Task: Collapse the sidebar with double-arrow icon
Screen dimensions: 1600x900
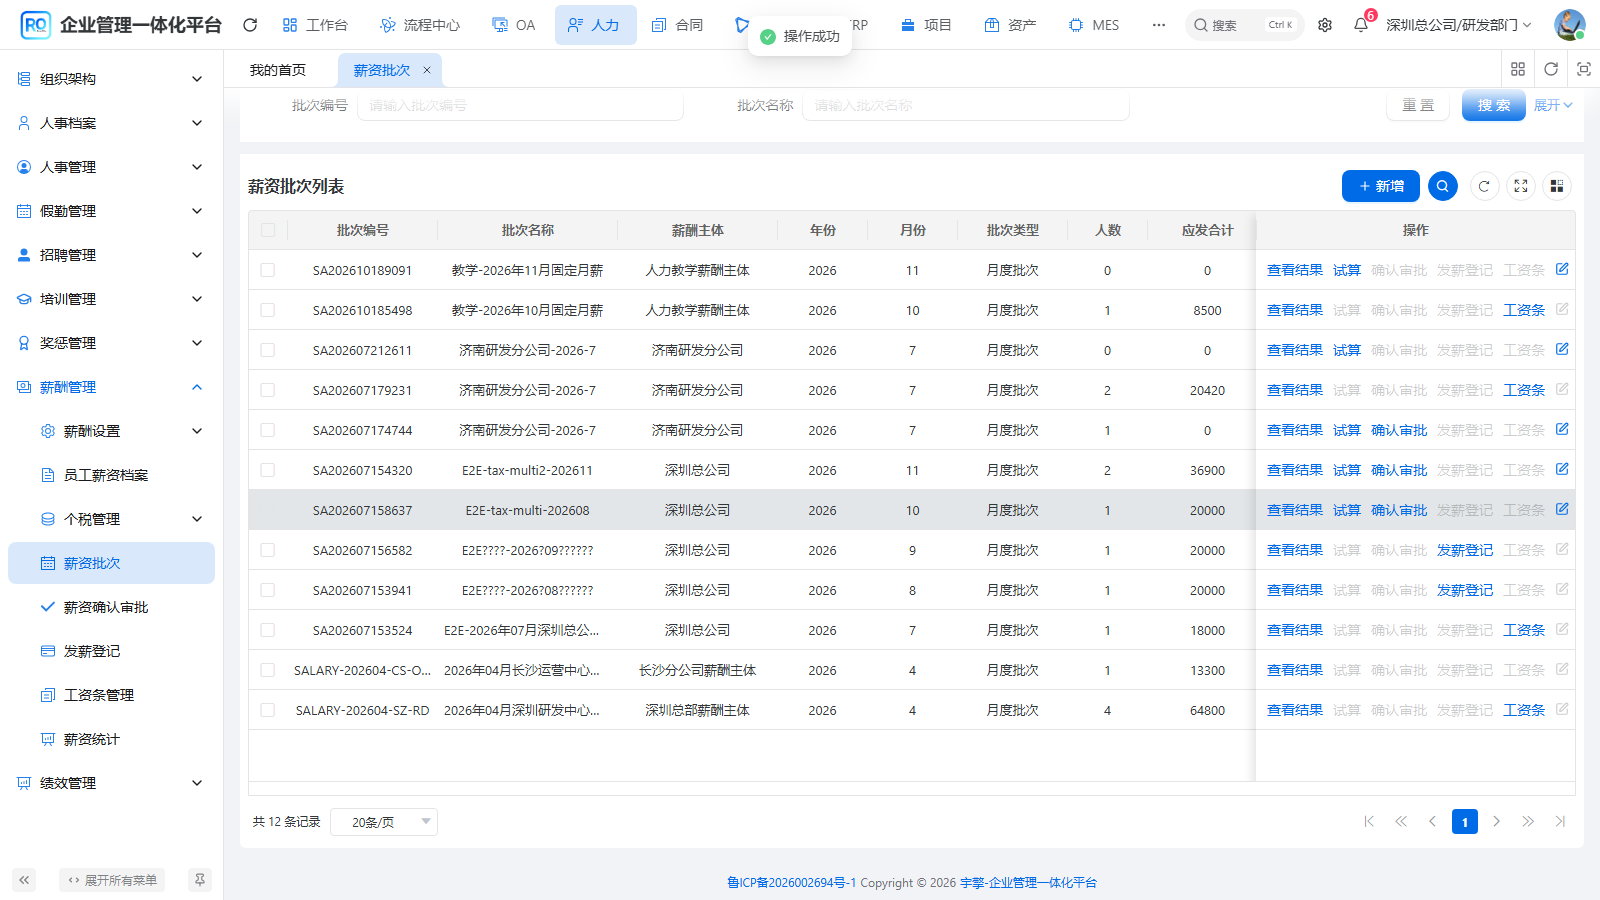Action: click(24, 880)
